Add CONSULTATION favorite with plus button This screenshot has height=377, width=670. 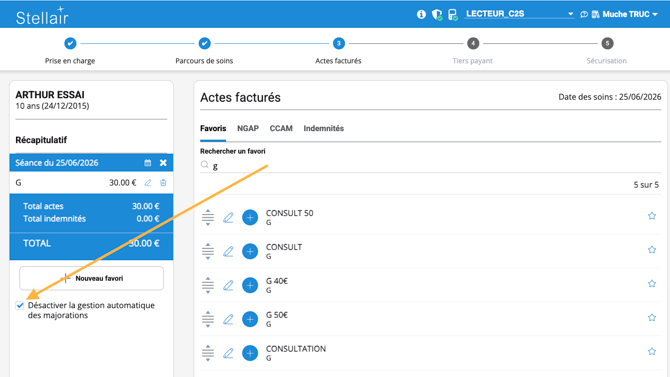(x=250, y=353)
